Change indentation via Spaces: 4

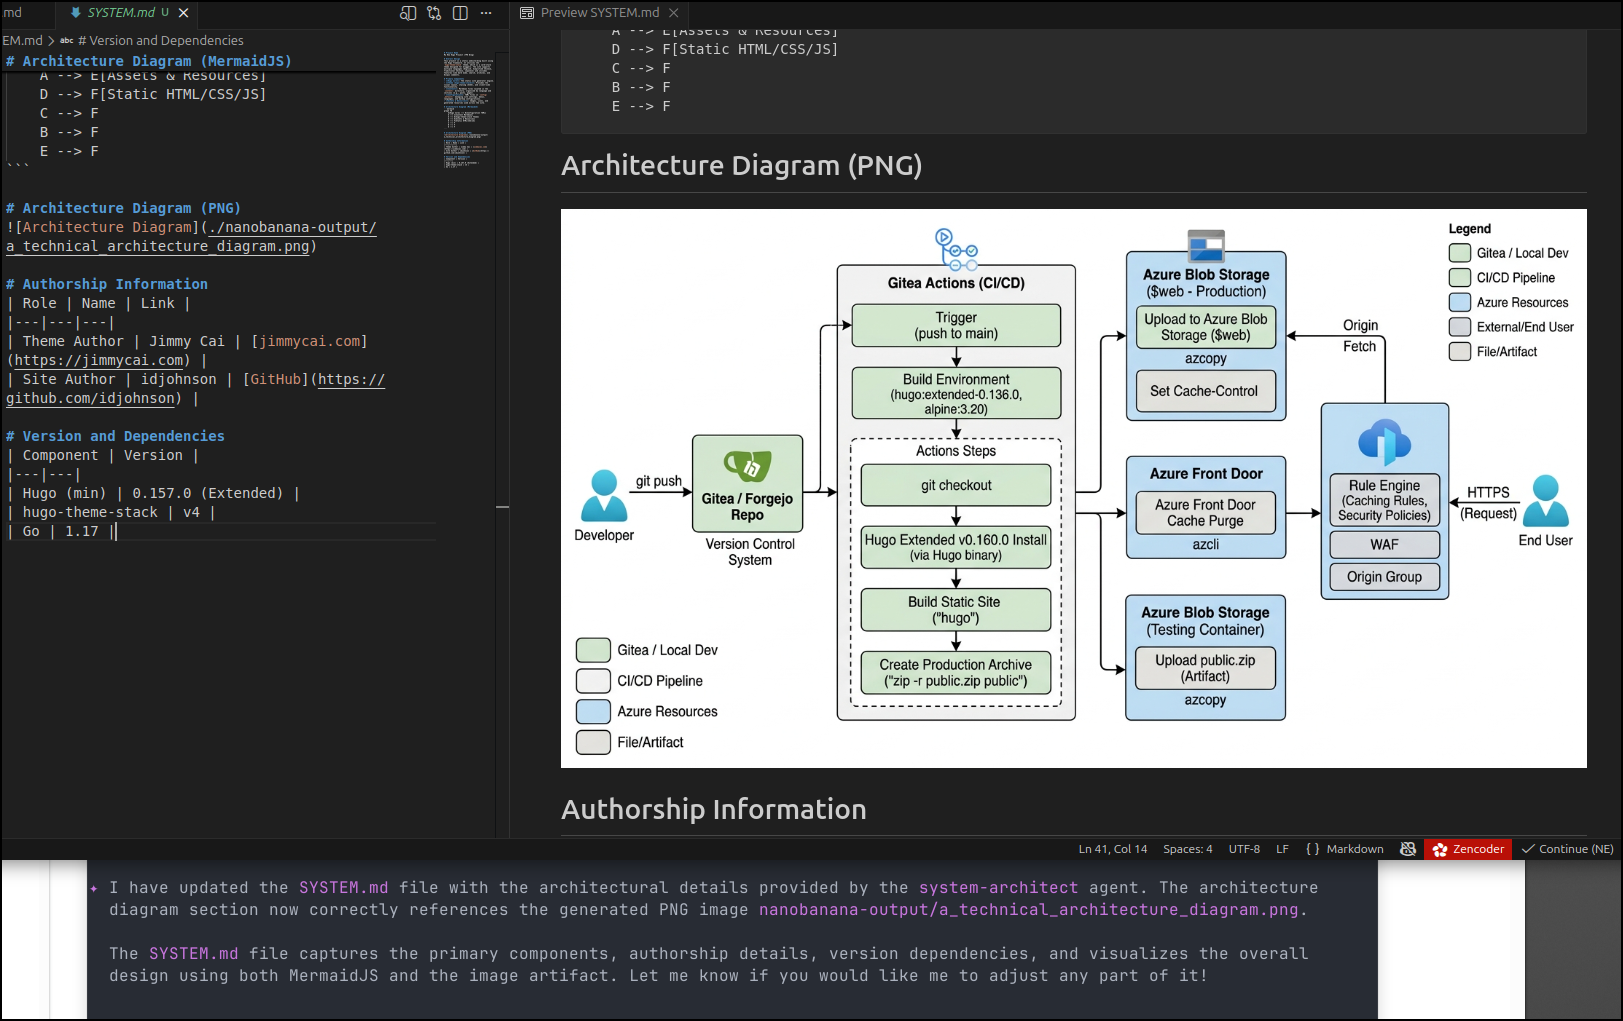1187,849
